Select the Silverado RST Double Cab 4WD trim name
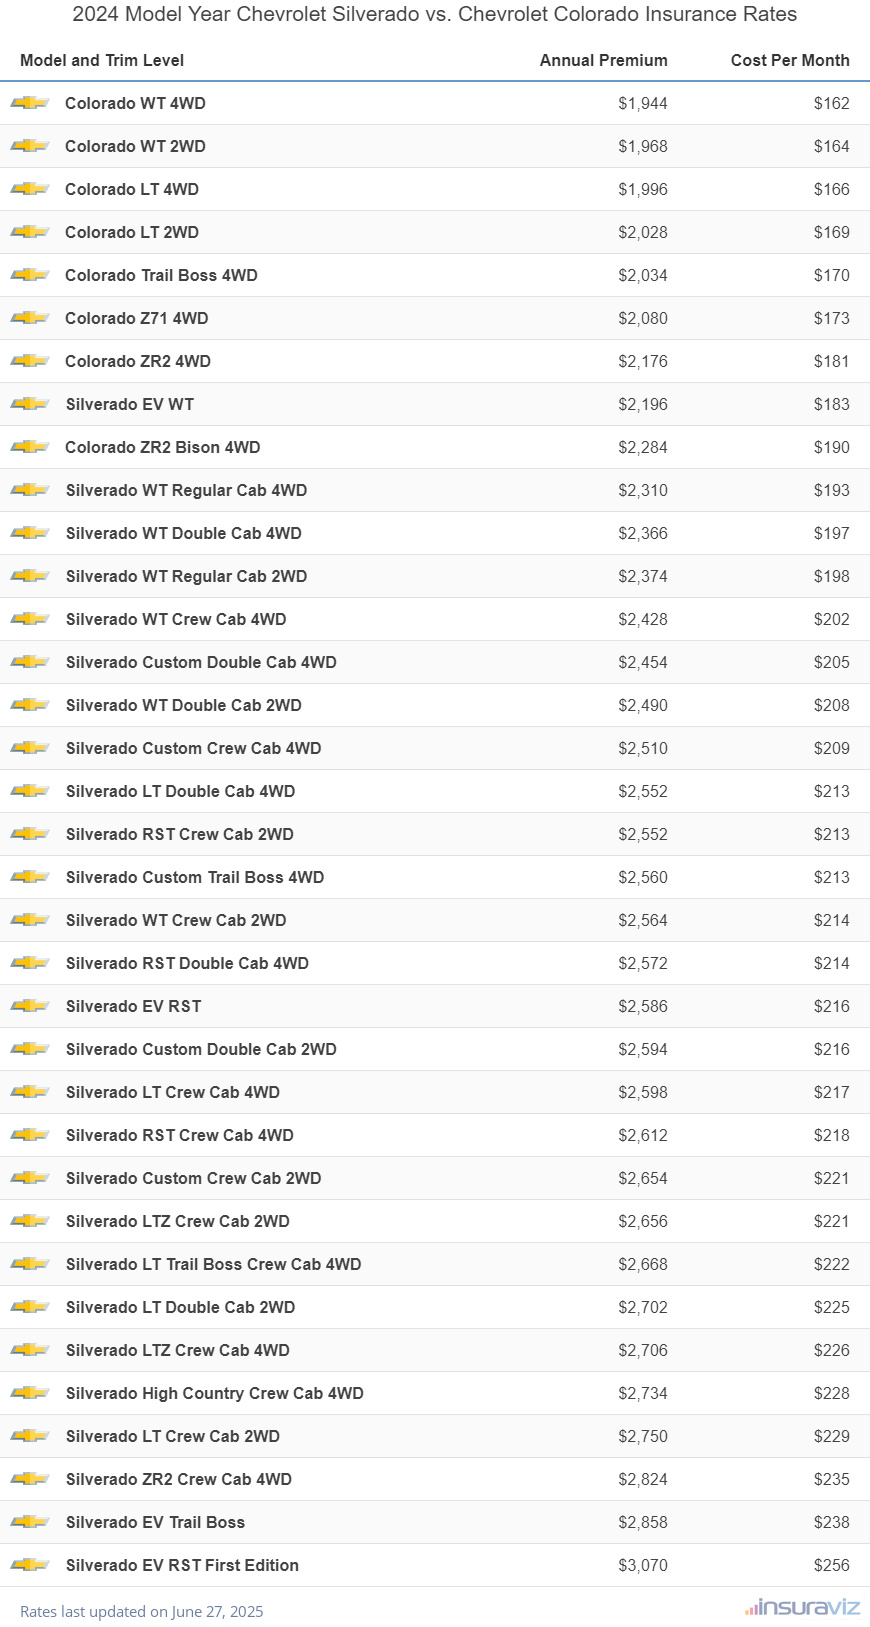The height and width of the screenshot is (1627, 870). pyautogui.click(x=187, y=963)
